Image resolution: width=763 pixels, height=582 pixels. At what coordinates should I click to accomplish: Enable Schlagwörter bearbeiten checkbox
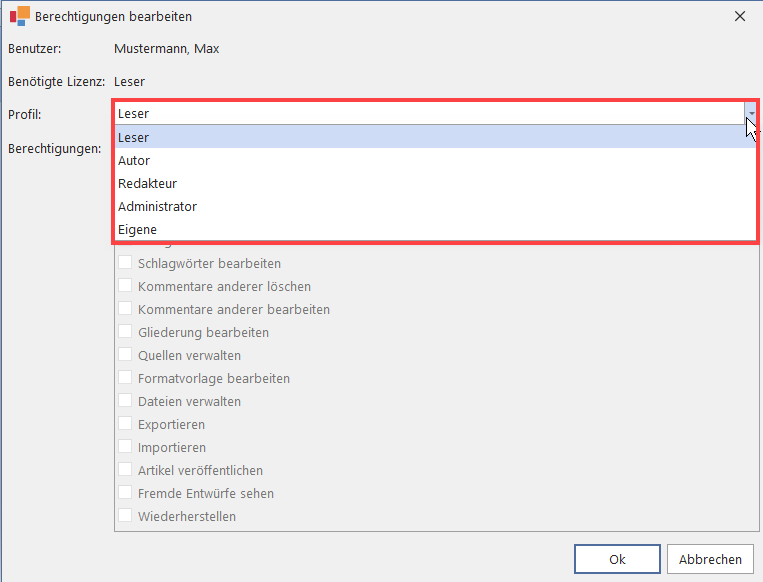[x=126, y=264]
